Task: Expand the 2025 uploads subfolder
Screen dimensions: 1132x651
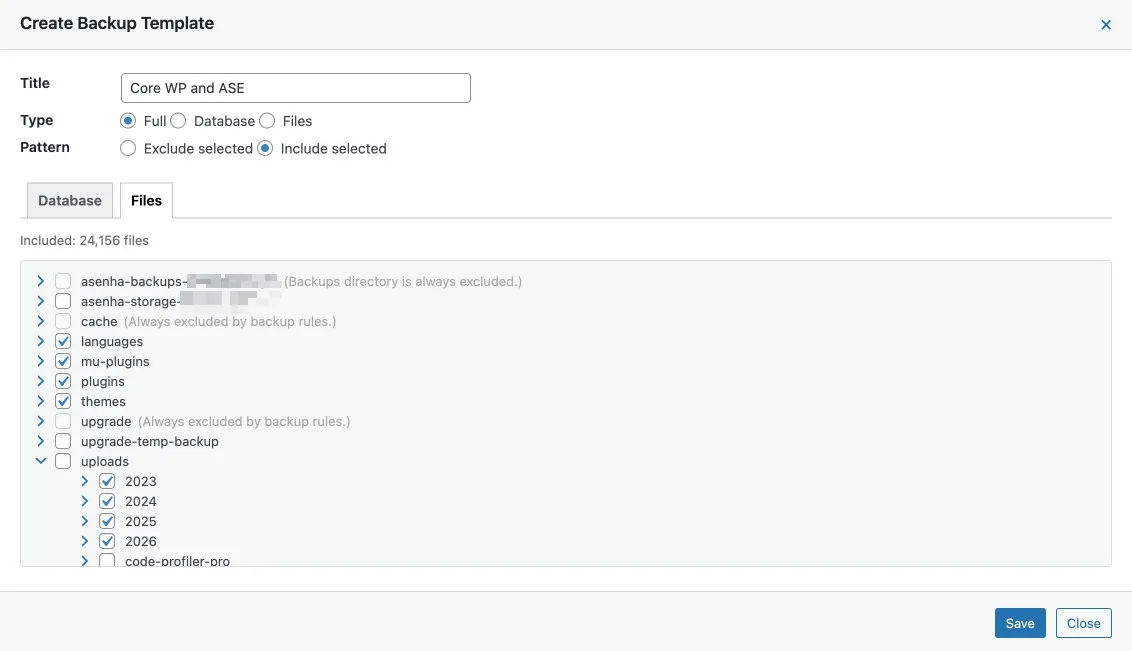Action: tap(85, 521)
